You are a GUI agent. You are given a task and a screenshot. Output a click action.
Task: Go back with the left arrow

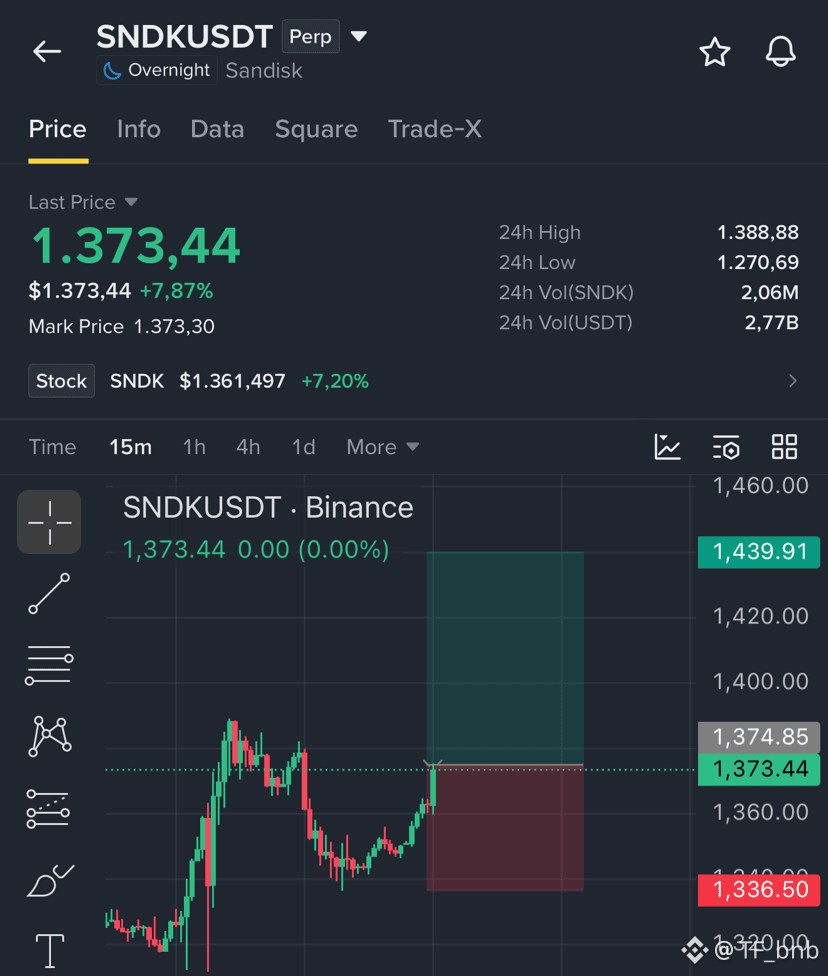(47, 51)
